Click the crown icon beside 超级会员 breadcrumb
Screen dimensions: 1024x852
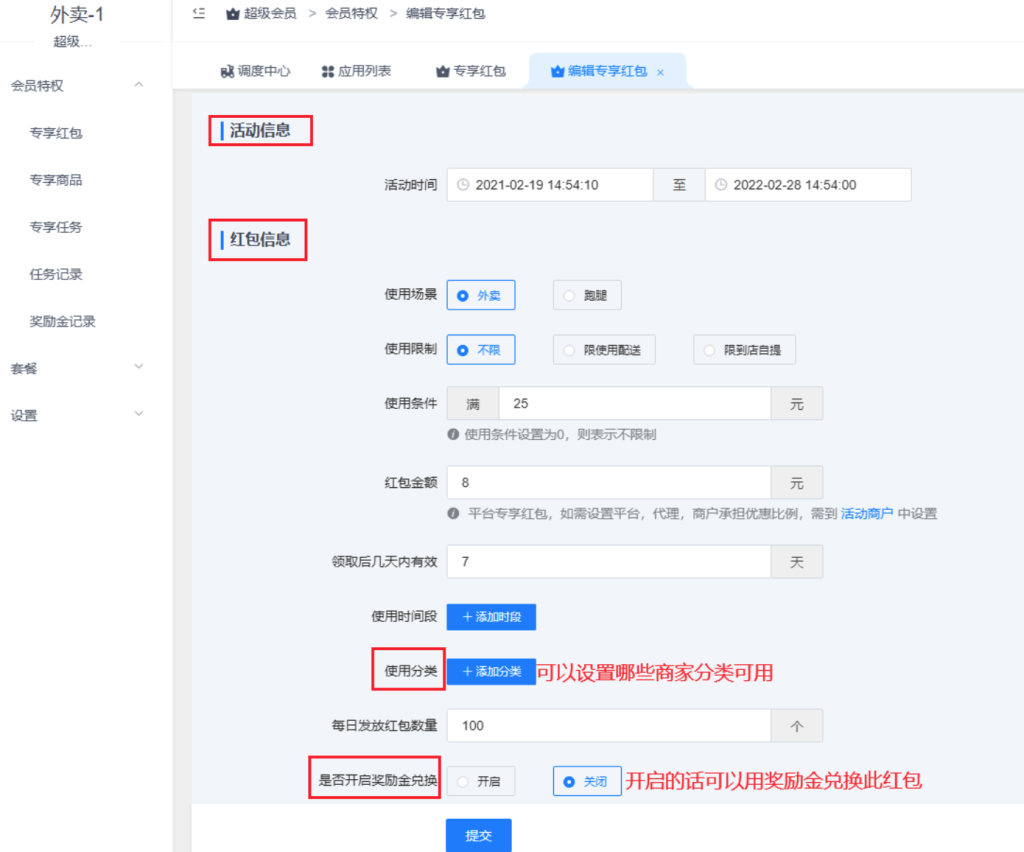point(233,14)
